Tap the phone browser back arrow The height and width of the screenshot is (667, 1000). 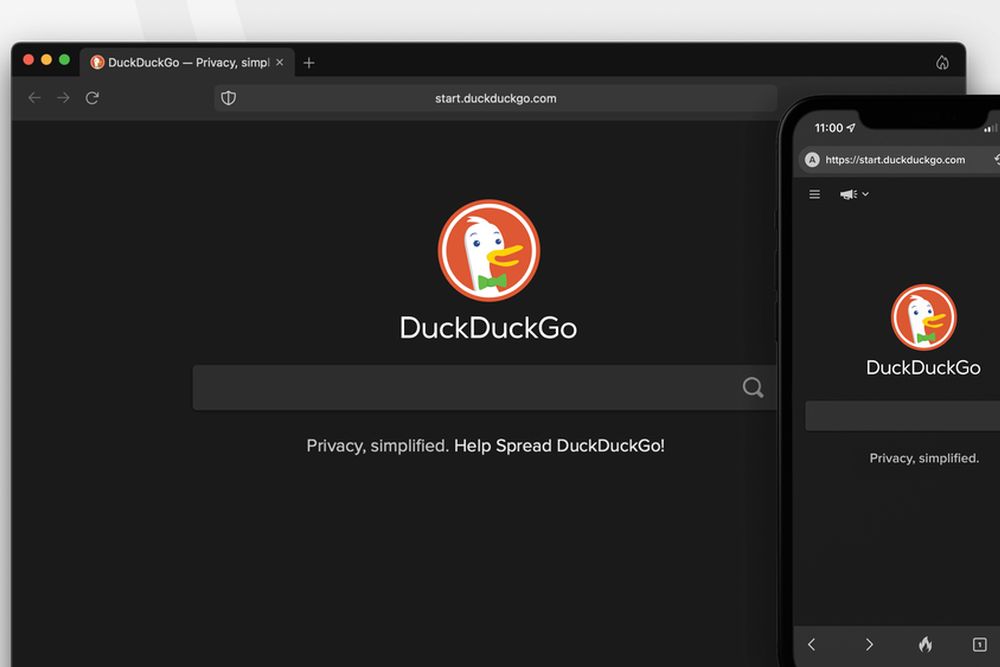point(812,644)
